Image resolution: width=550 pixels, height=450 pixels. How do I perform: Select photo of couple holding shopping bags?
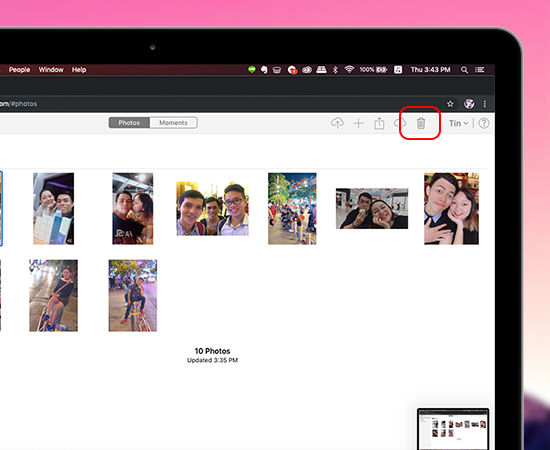(53, 208)
